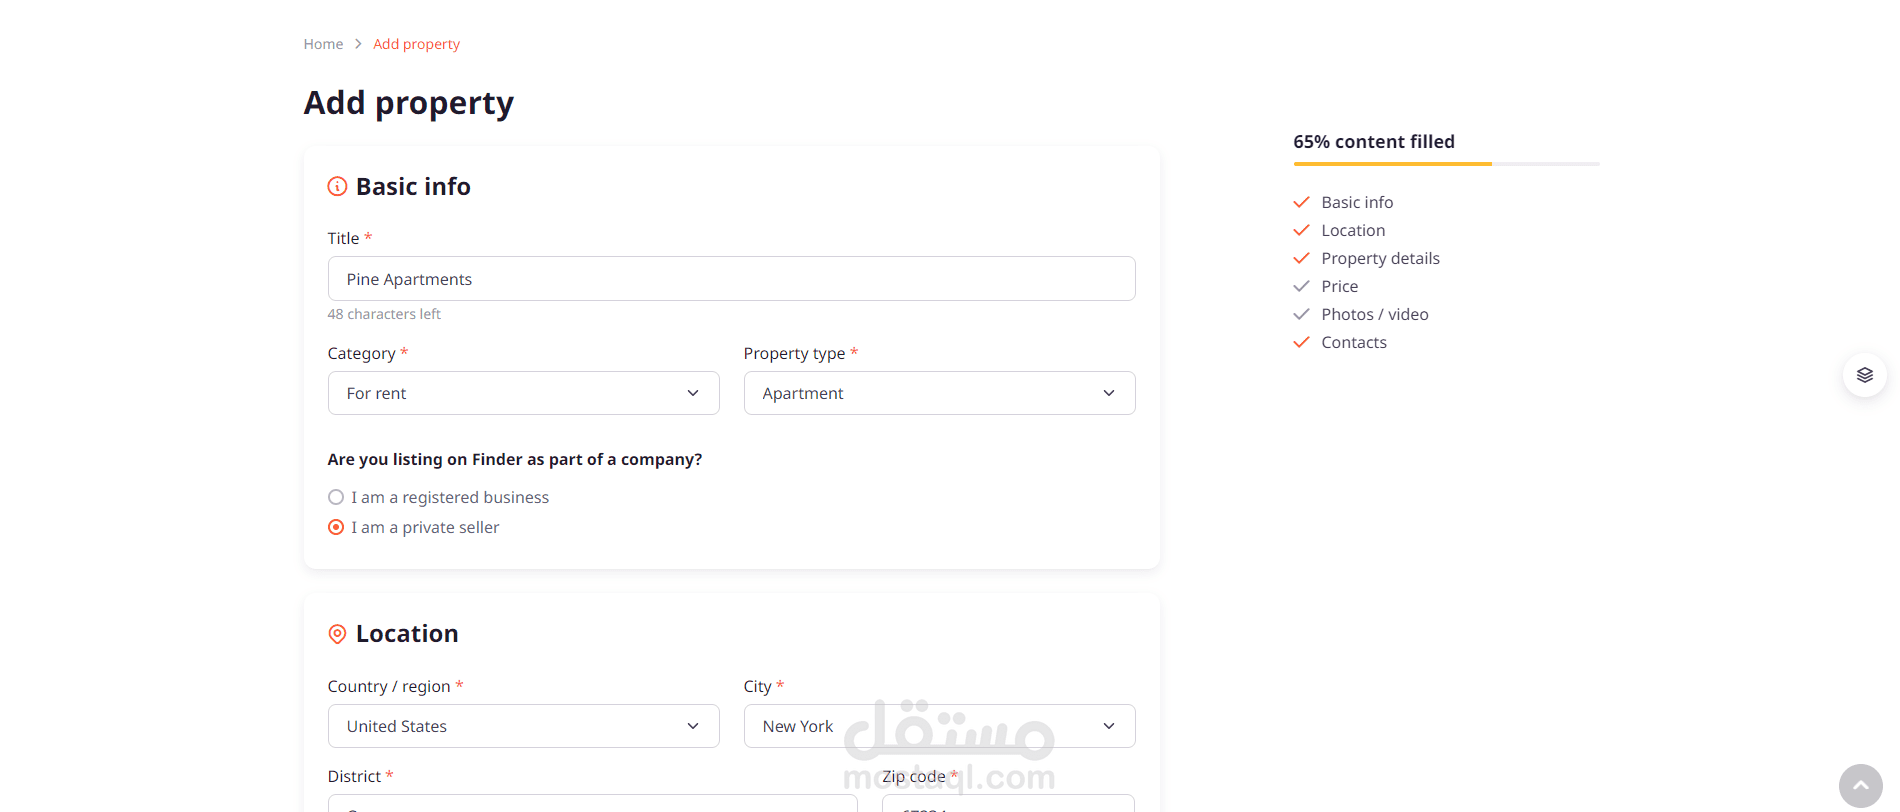
Task: Open Country / region United States dropdown
Action: click(523, 726)
